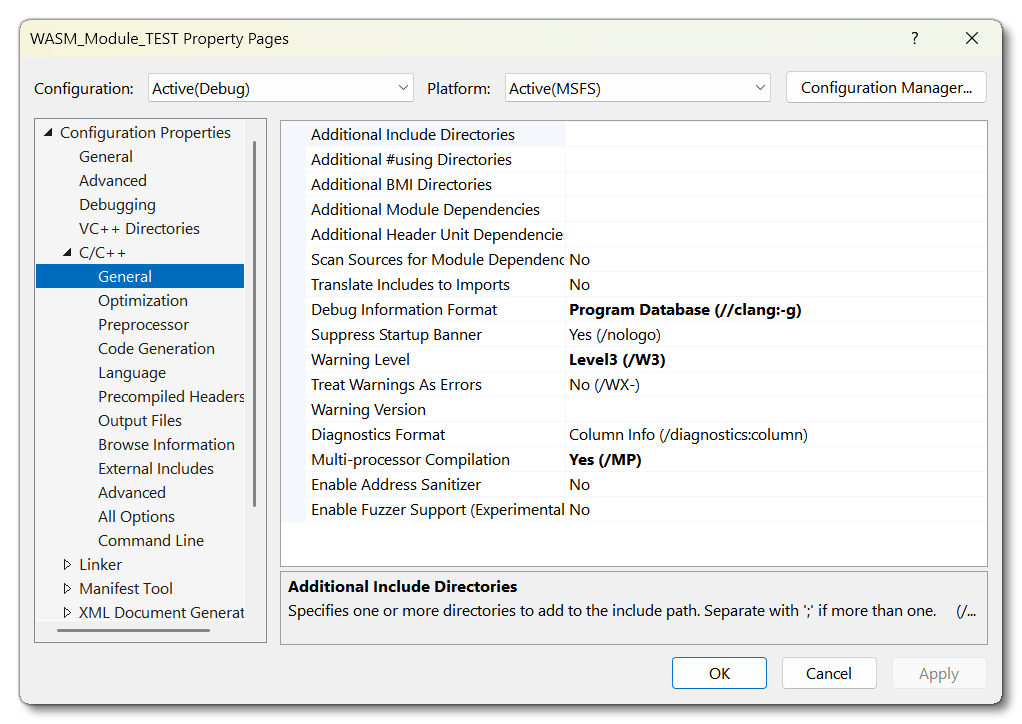Select VC++ Directories in the tree

(139, 229)
